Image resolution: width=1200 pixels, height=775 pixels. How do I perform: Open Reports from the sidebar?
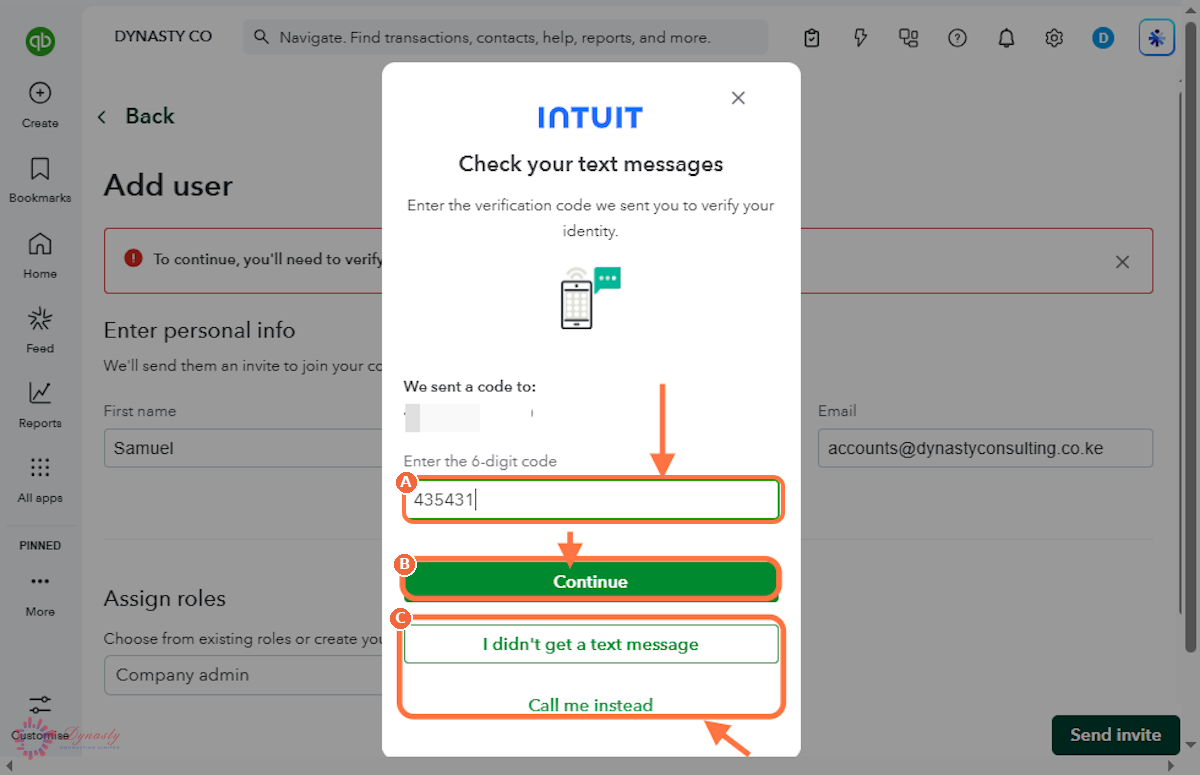pos(40,405)
